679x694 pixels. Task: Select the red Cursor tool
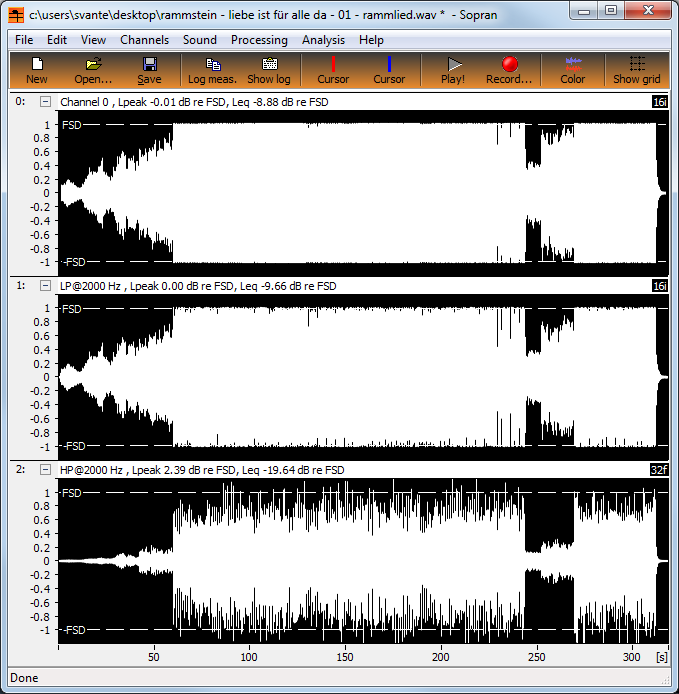point(333,70)
